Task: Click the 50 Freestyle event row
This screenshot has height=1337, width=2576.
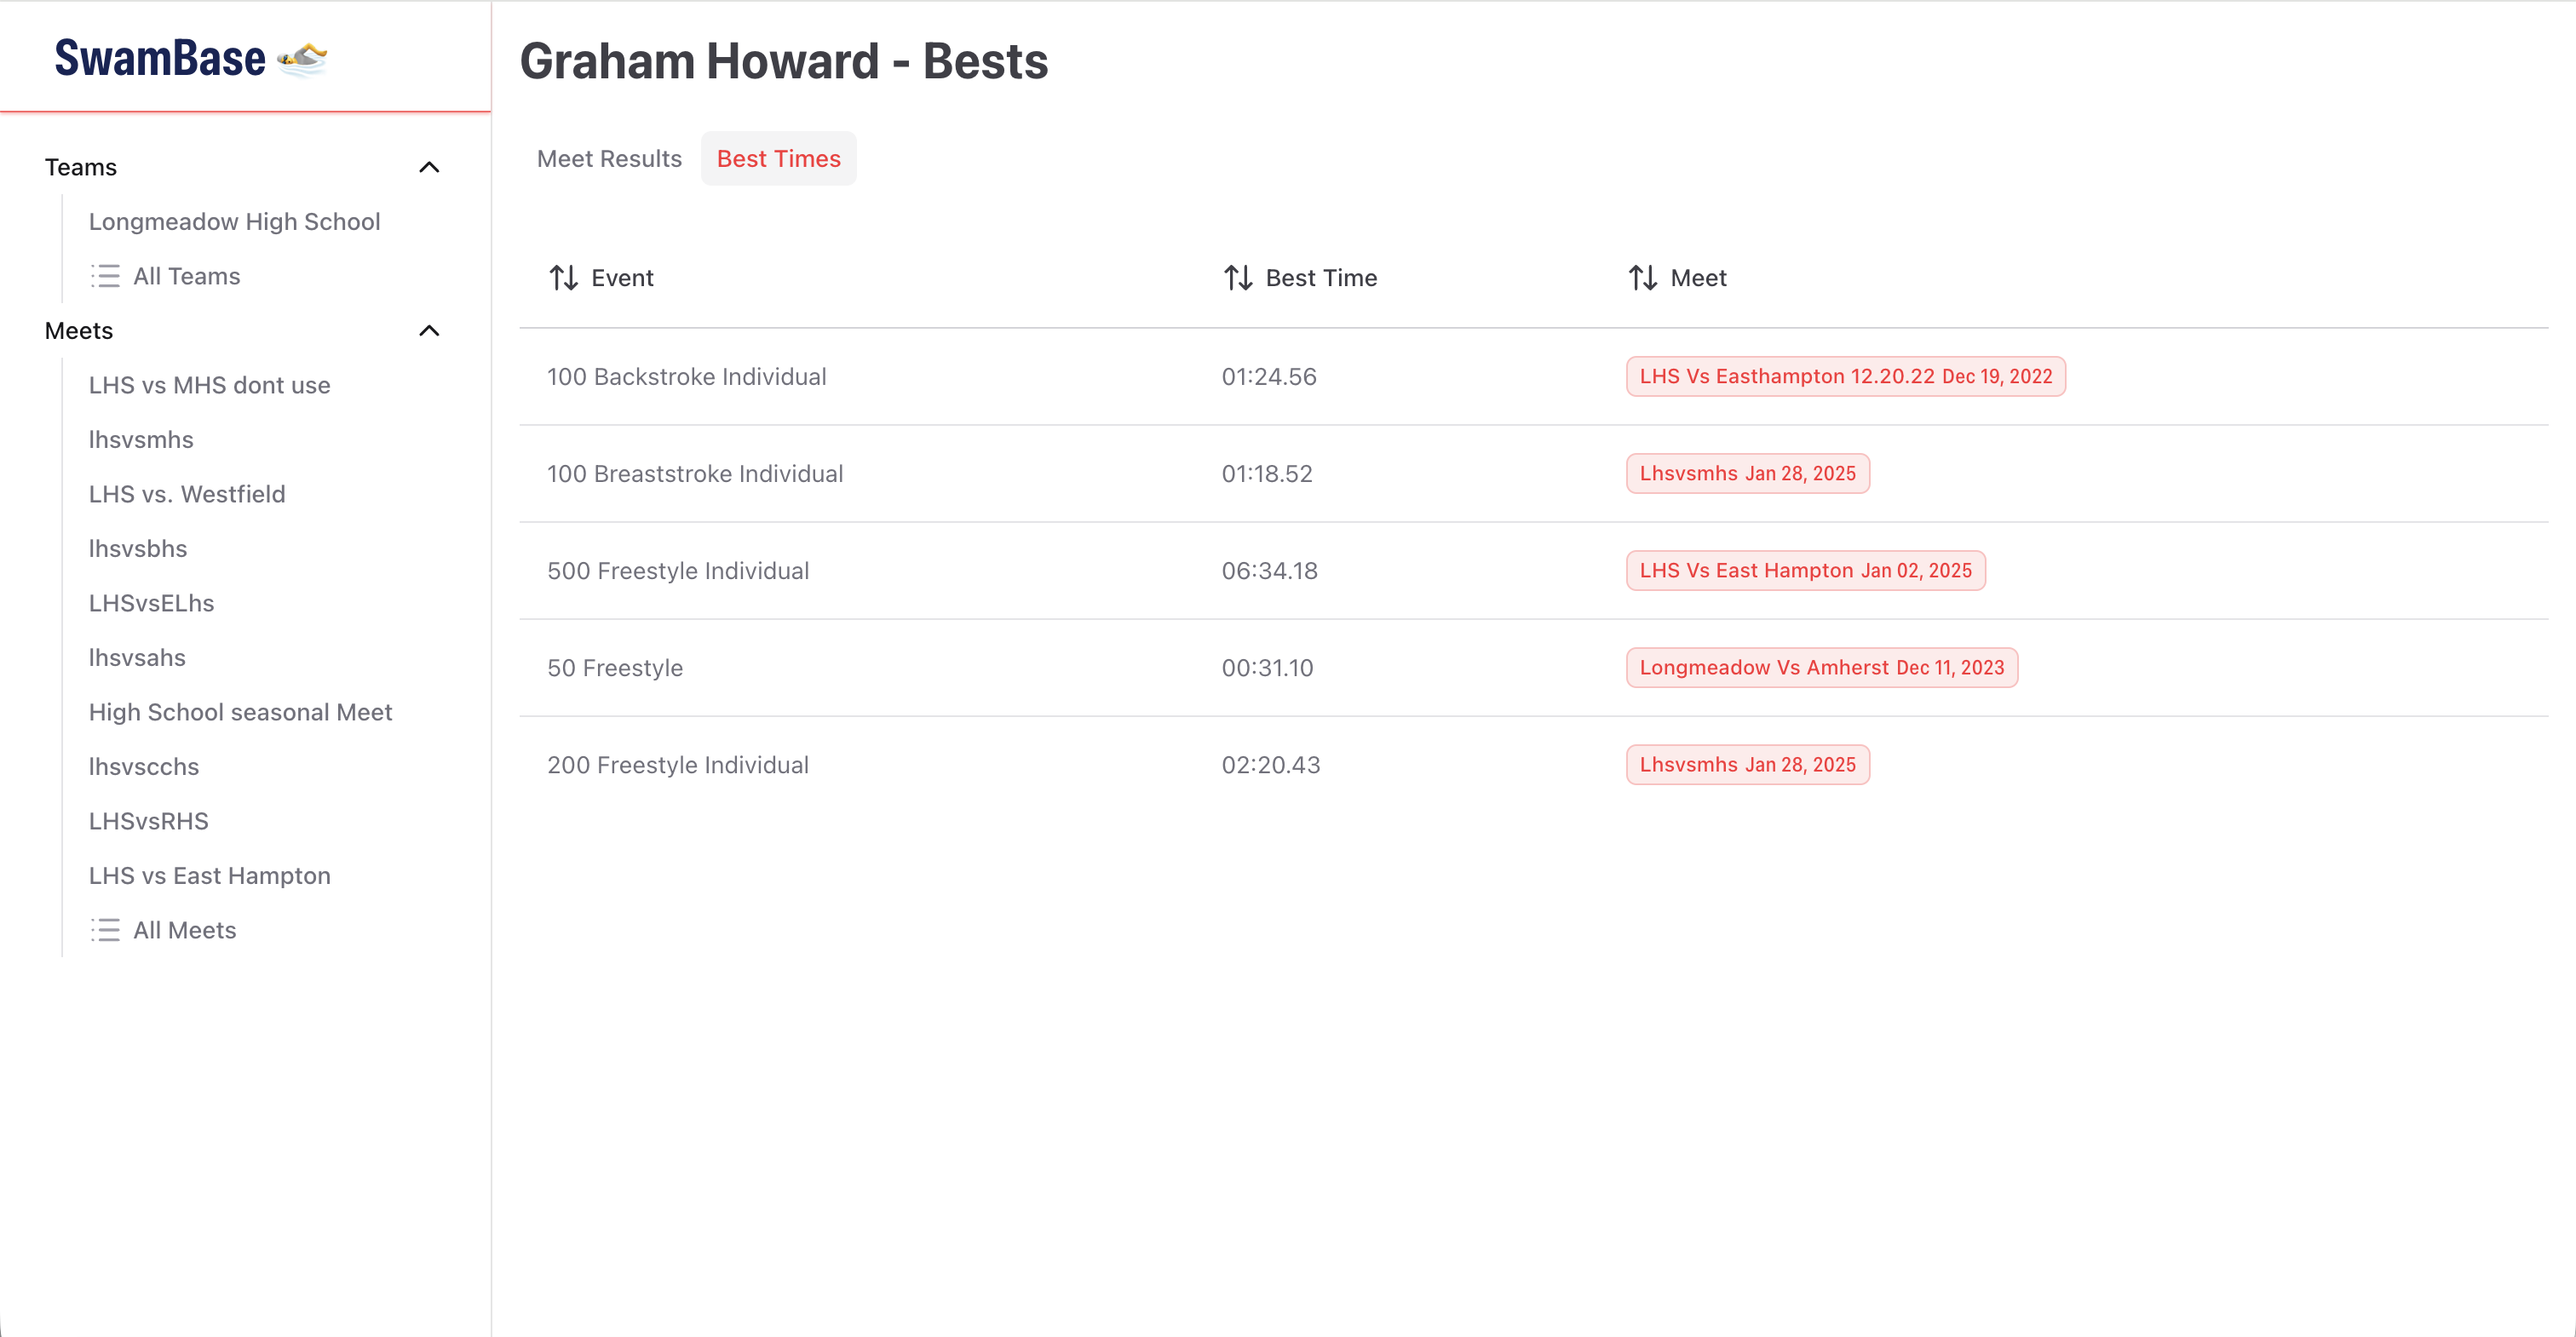Action: coord(615,668)
